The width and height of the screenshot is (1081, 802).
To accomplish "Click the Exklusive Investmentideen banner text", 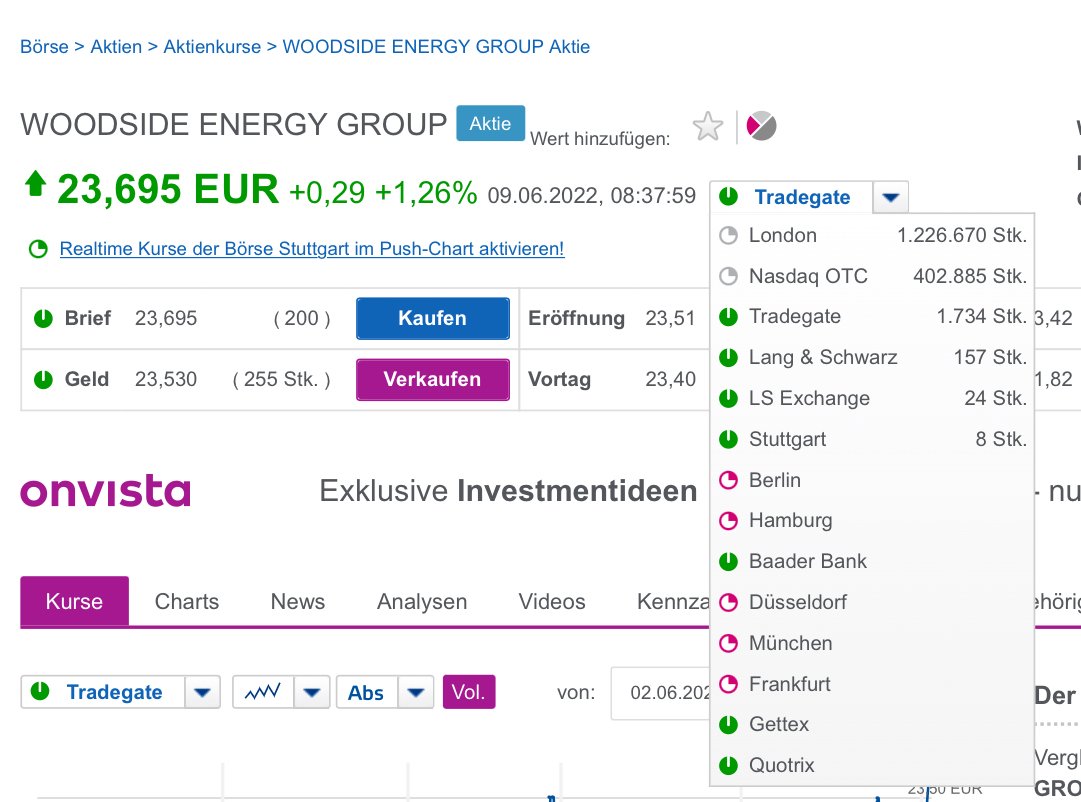I will tap(508, 491).
